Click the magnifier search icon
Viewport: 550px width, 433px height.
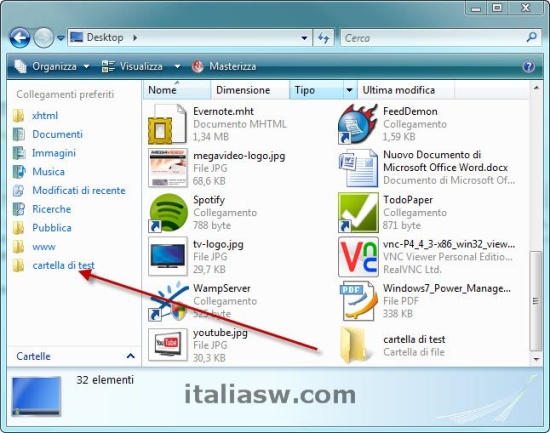[532, 37]
